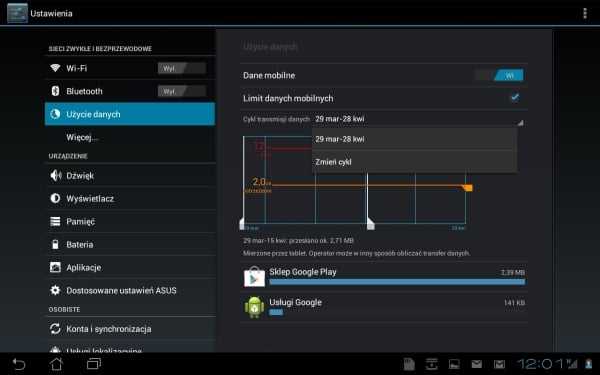The image size is (600, 375).
Task: Choose the Zmień cykl option
Action: (415, 162)
